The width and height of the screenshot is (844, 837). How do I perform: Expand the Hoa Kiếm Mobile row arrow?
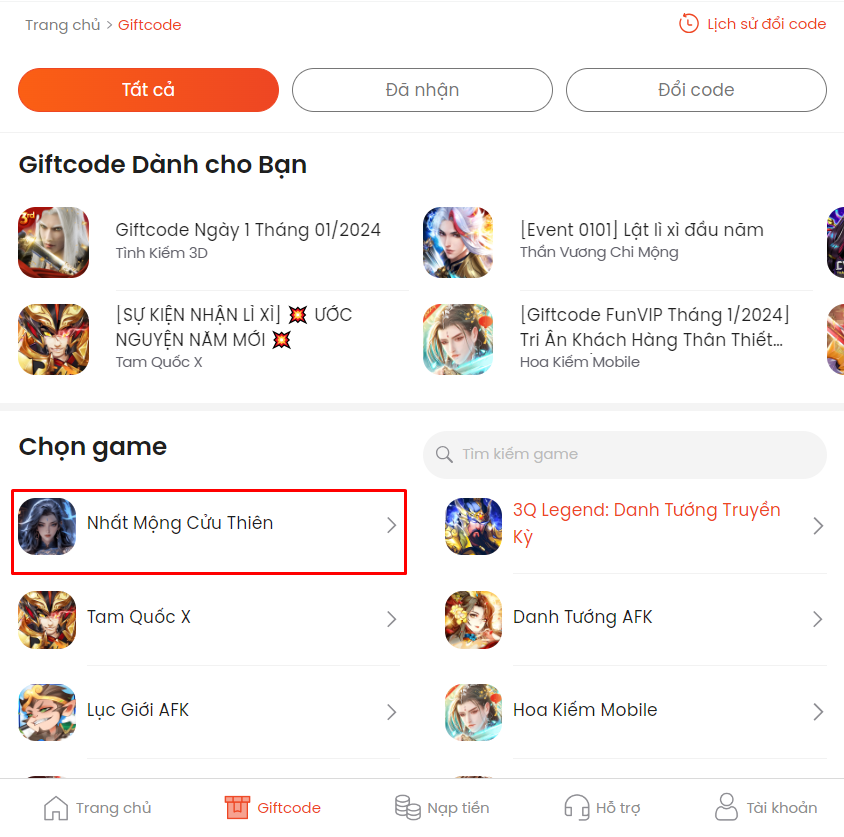(818, 712)
